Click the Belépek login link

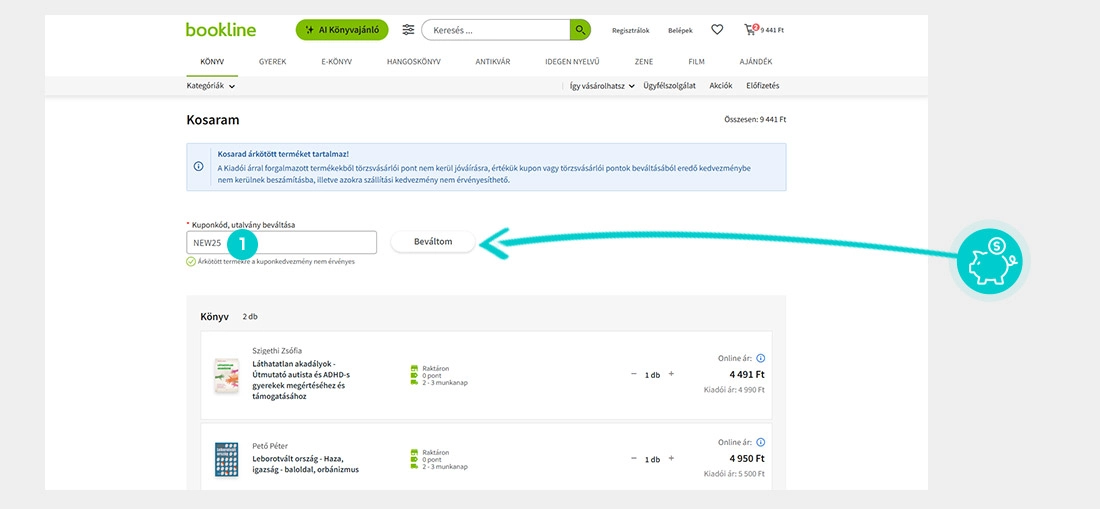coord(680,30)
